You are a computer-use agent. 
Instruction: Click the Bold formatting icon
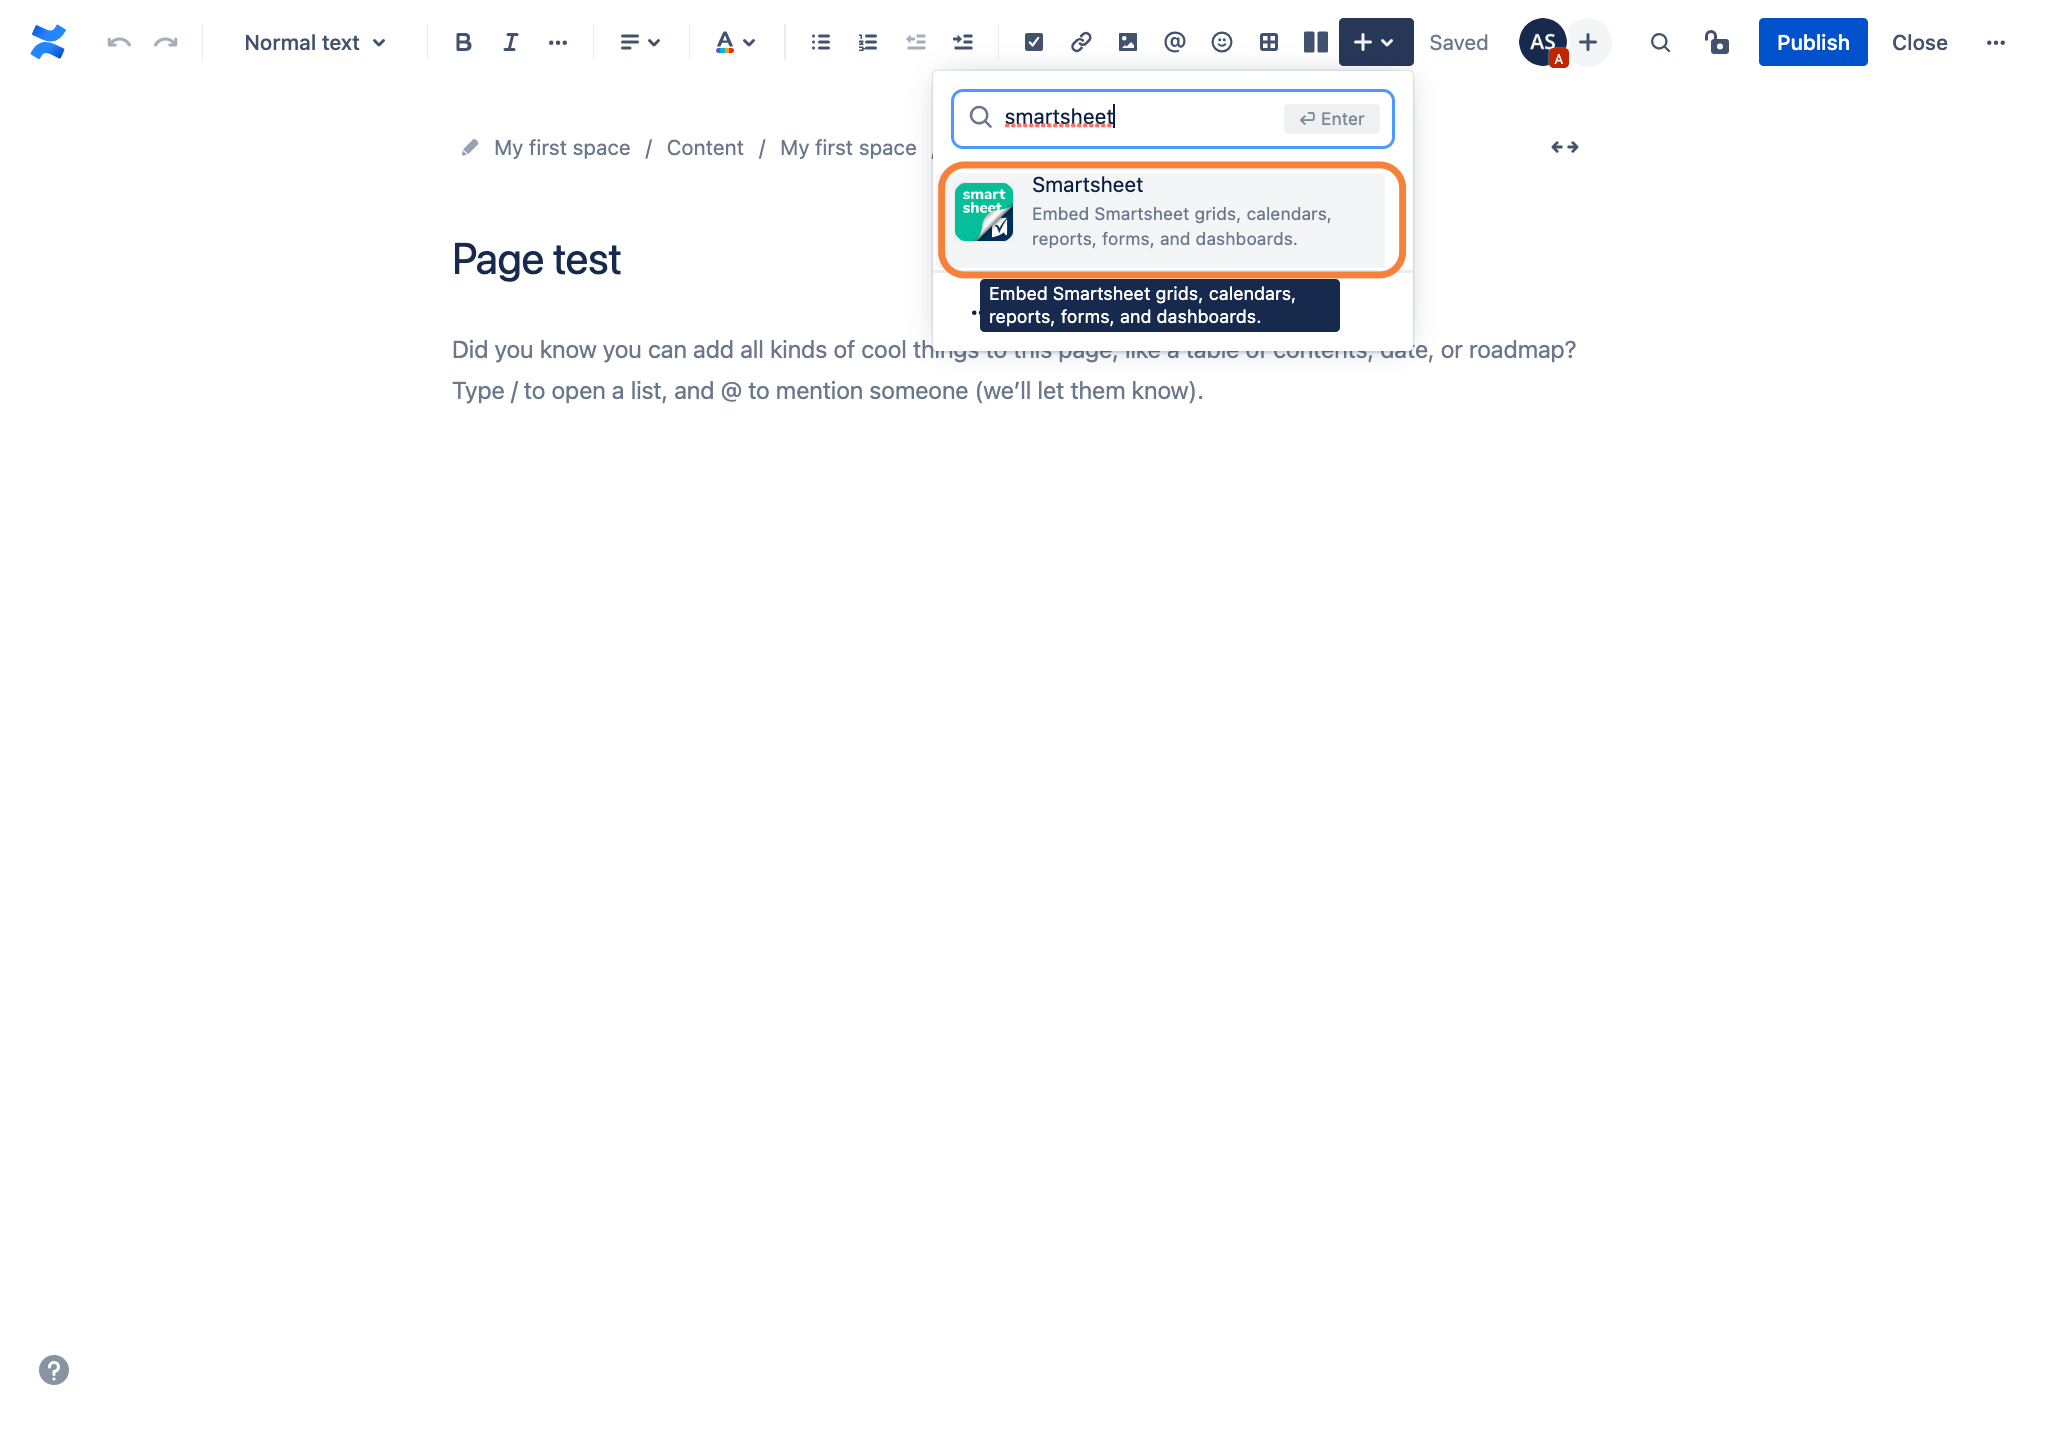(x=461, y=42)
